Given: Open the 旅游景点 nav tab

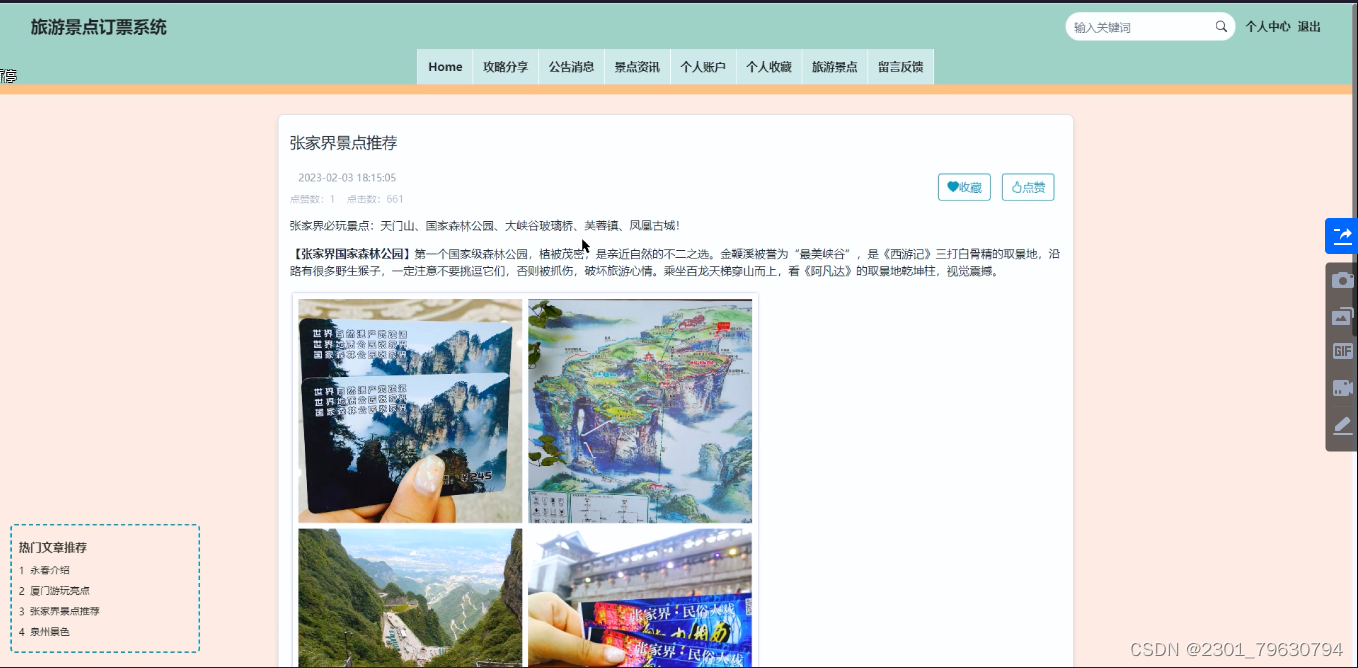Looking at the screenshot, I should tap(835, 67).
